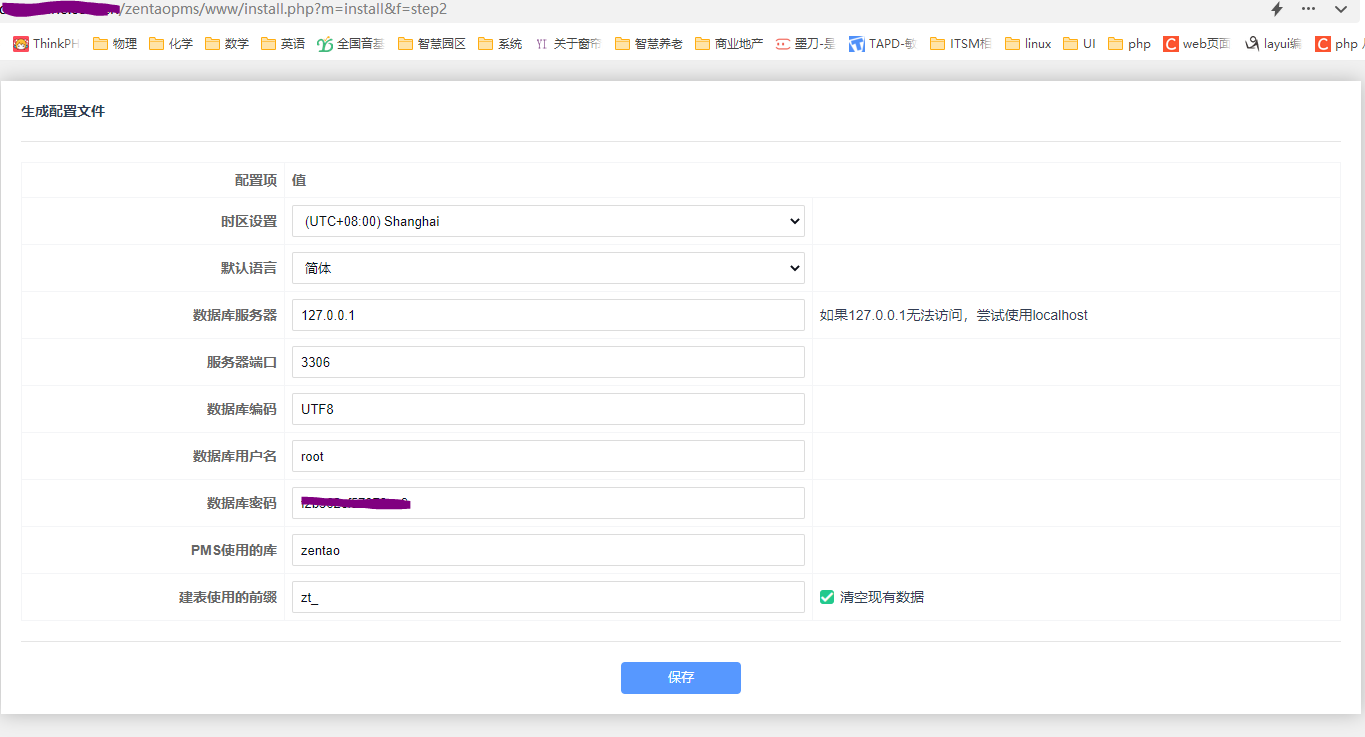
Task: Click the 建表使用的前缀 field with zt_
Action: click(x=548, y=597)
